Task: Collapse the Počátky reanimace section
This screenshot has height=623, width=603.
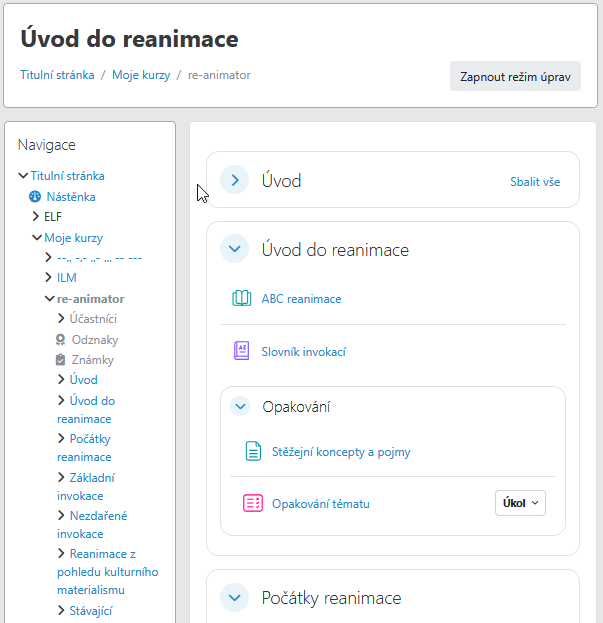Action: tap(235, 598)
